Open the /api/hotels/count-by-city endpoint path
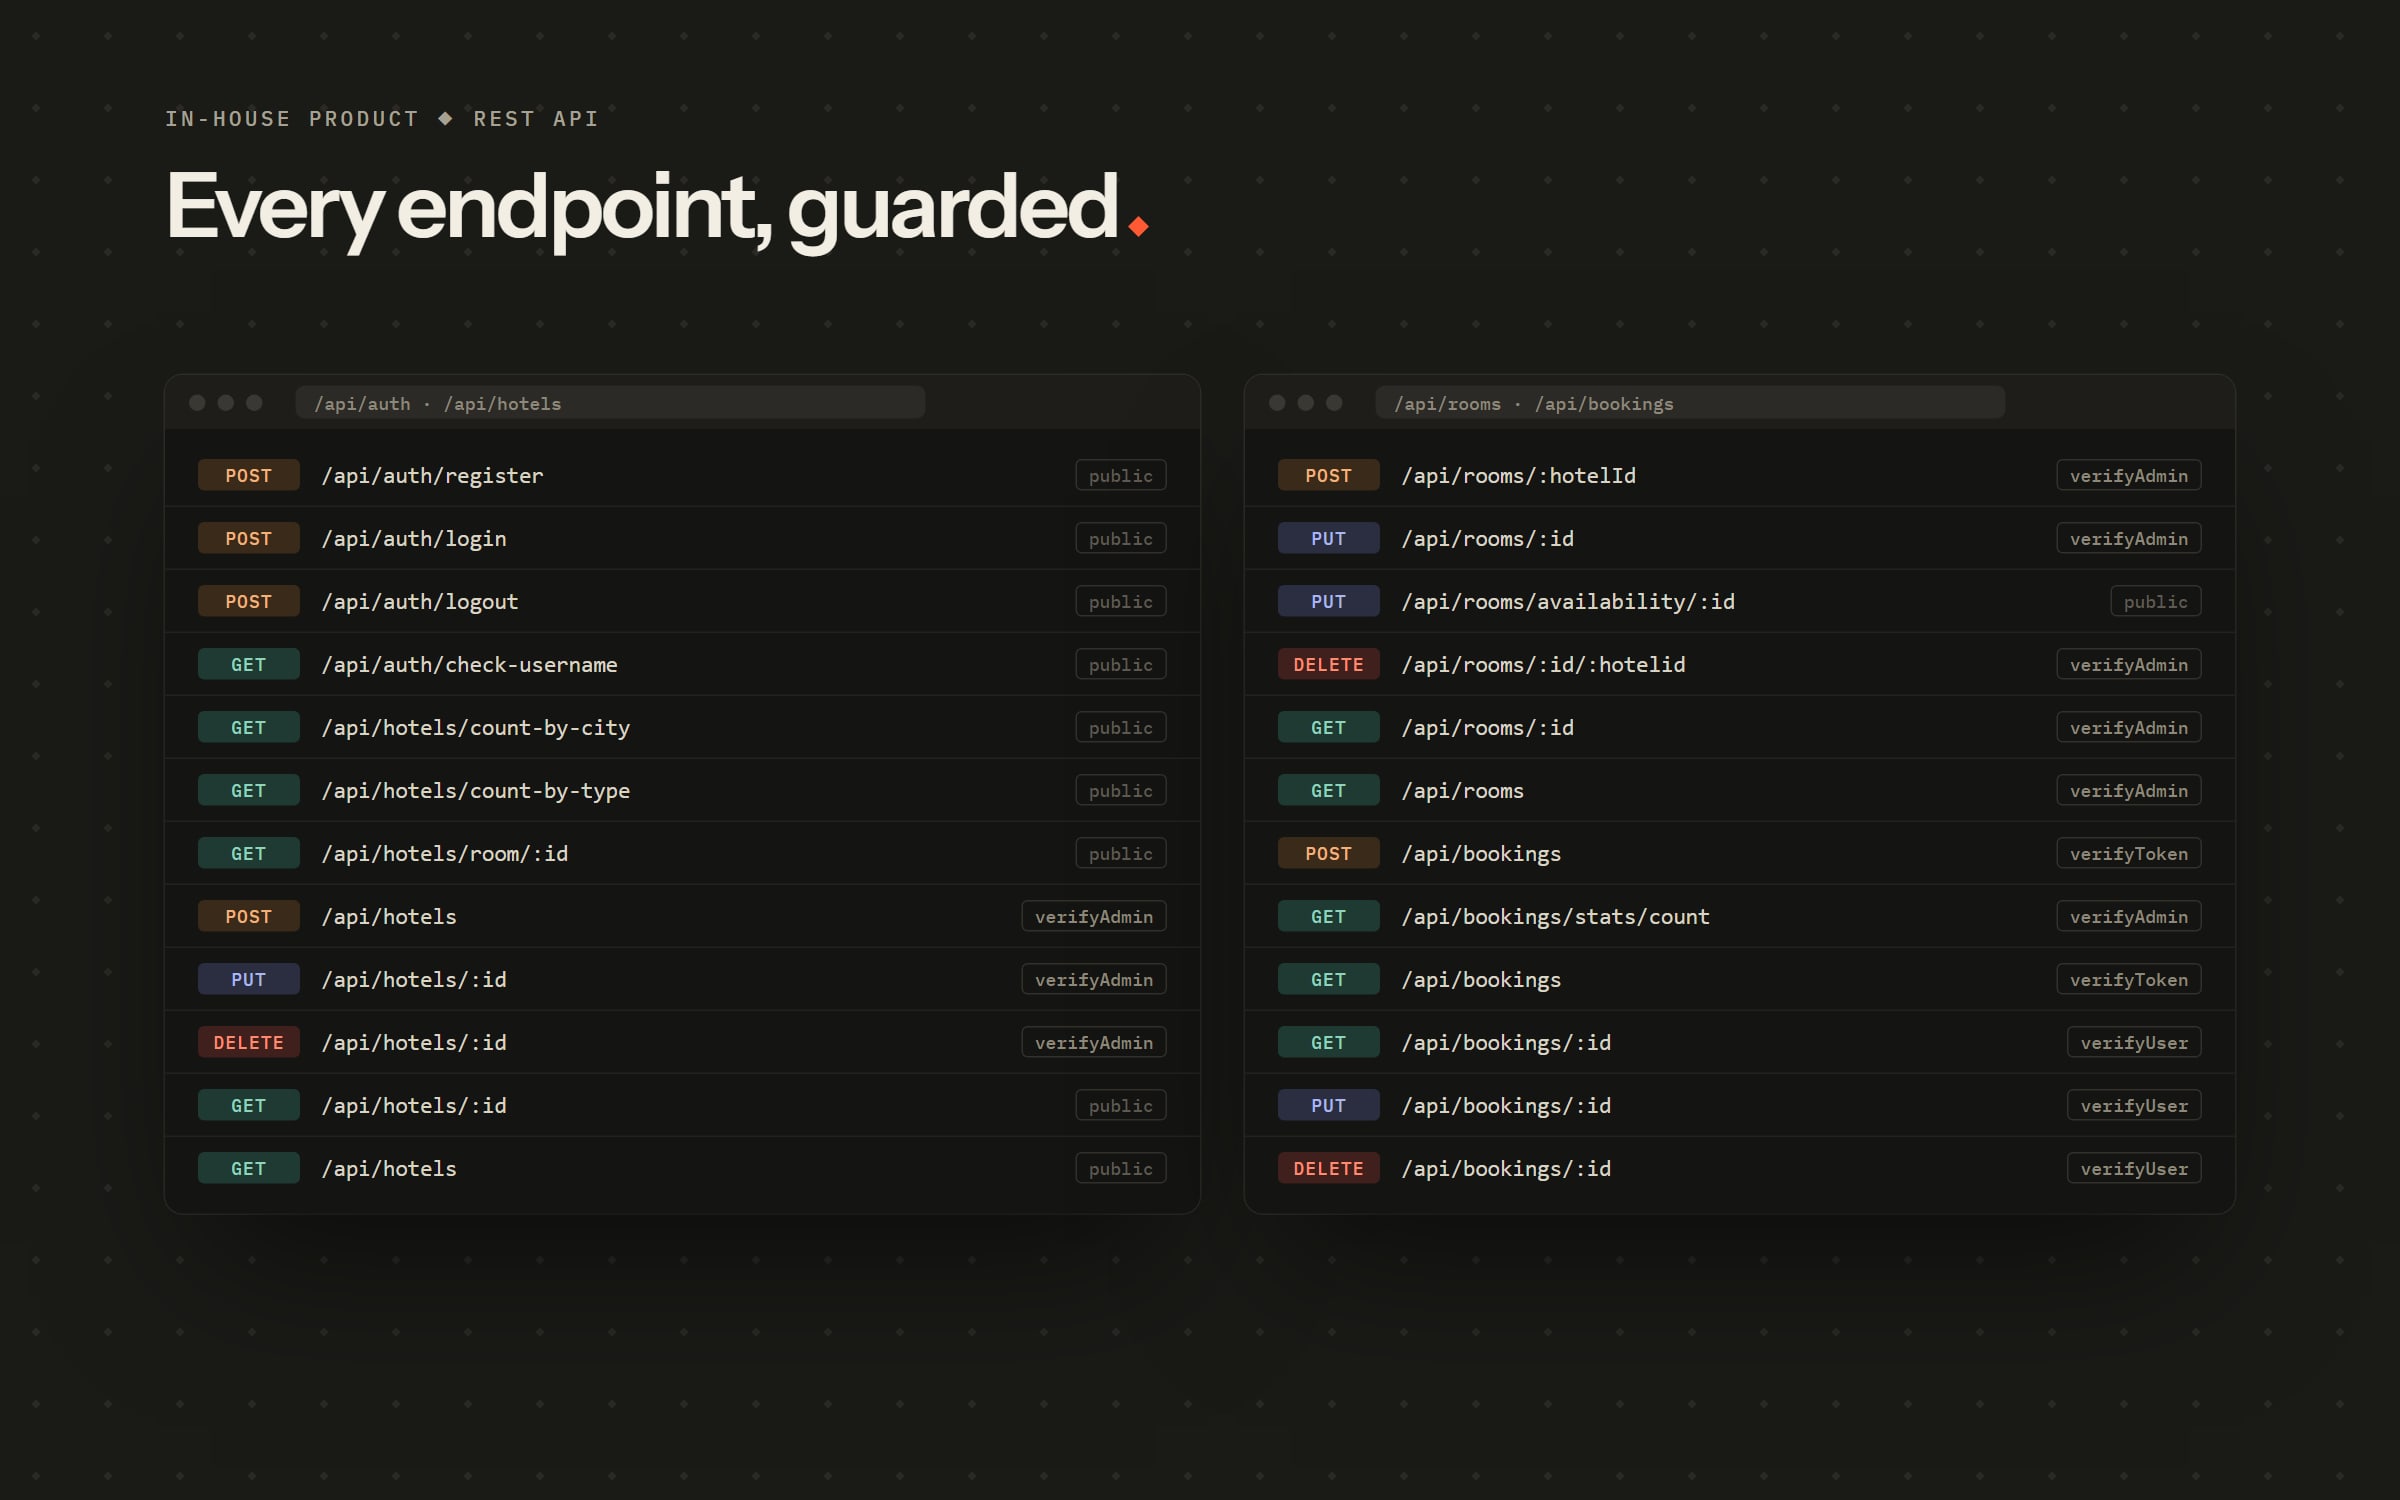Screen dimensions: 2400x1500 476,727
